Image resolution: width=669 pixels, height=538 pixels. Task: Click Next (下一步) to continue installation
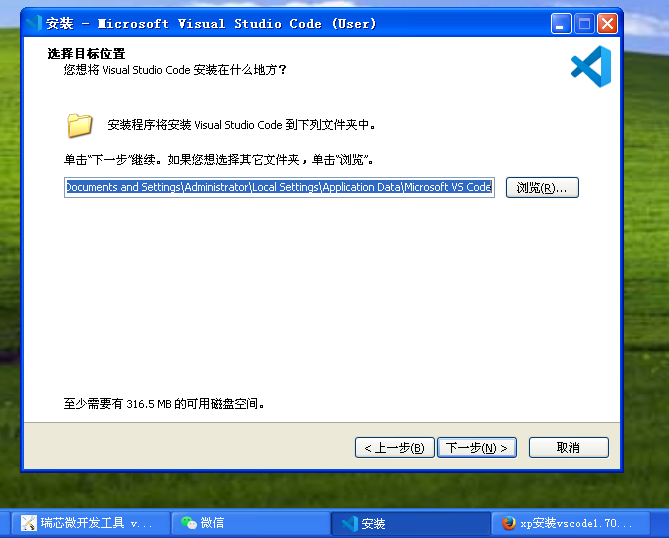[477, 448]
